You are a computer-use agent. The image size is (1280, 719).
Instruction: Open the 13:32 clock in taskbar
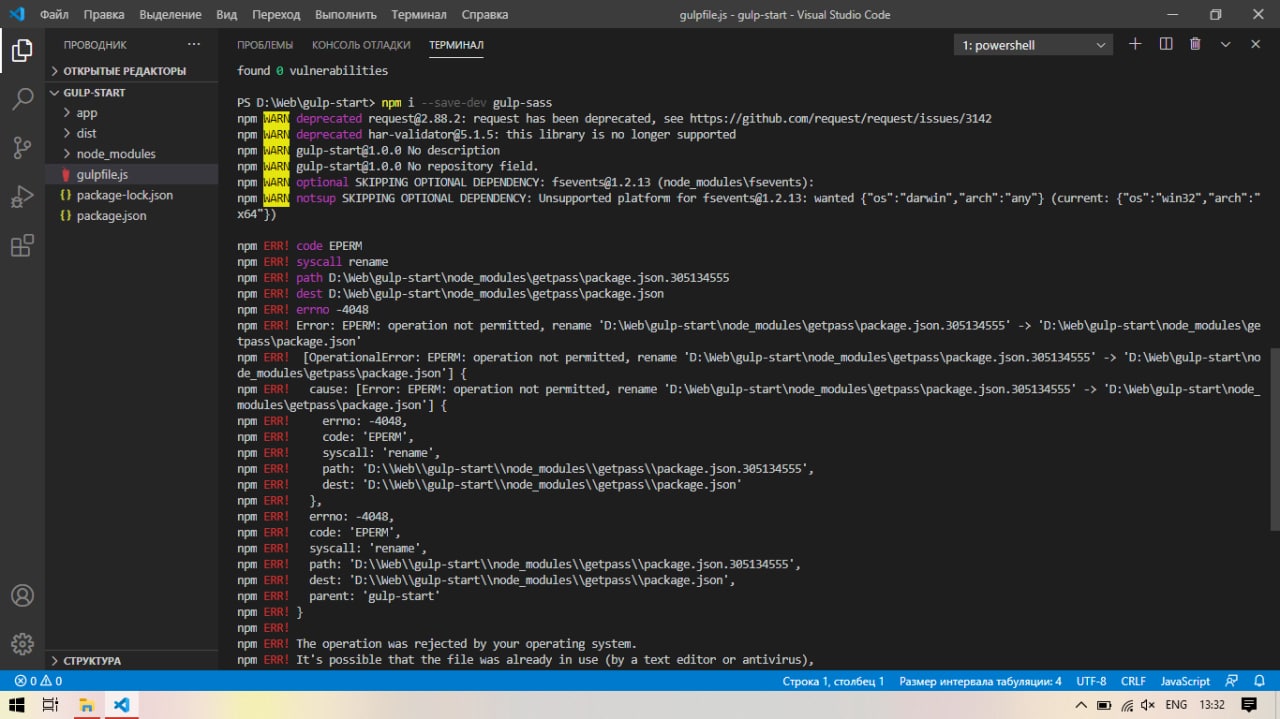pyautogui.click(x=1211, y=705)
